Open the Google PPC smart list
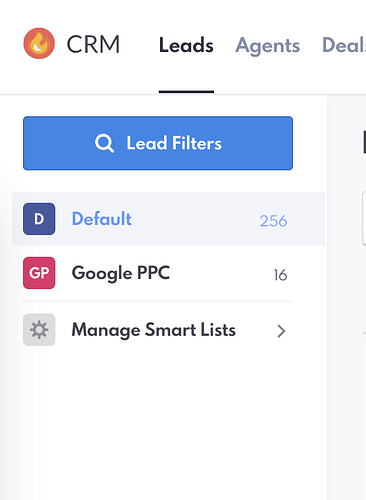366x500 pixels. pos(121,273)
